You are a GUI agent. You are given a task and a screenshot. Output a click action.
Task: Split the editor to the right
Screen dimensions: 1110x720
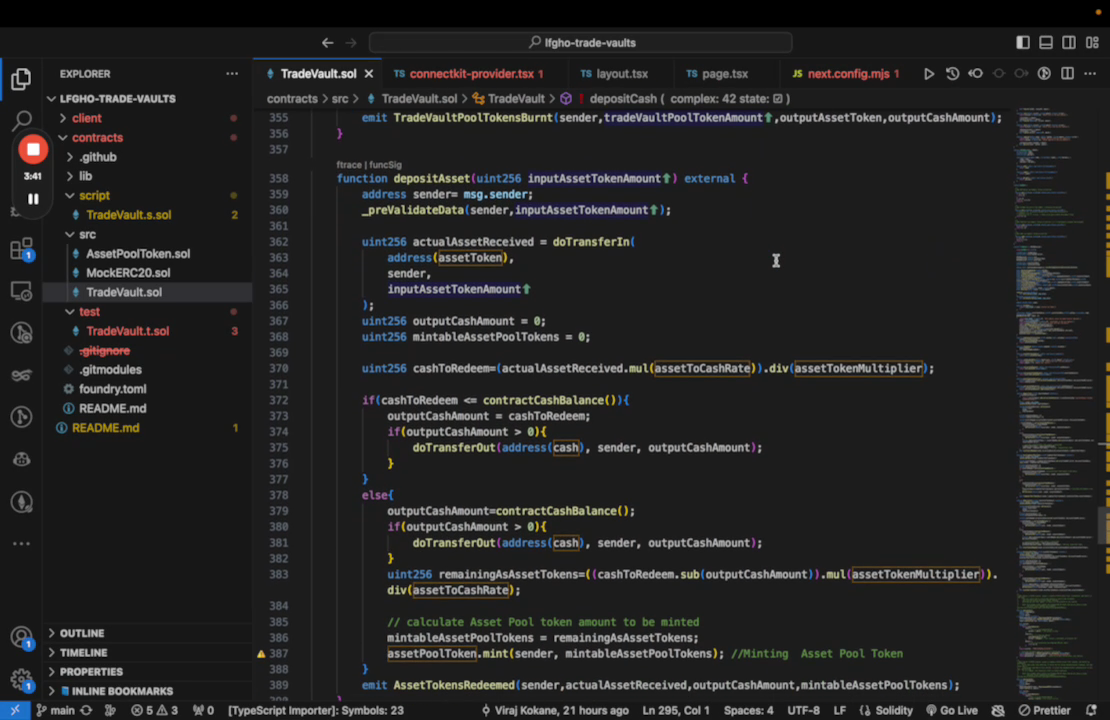tap(1067, 74)
